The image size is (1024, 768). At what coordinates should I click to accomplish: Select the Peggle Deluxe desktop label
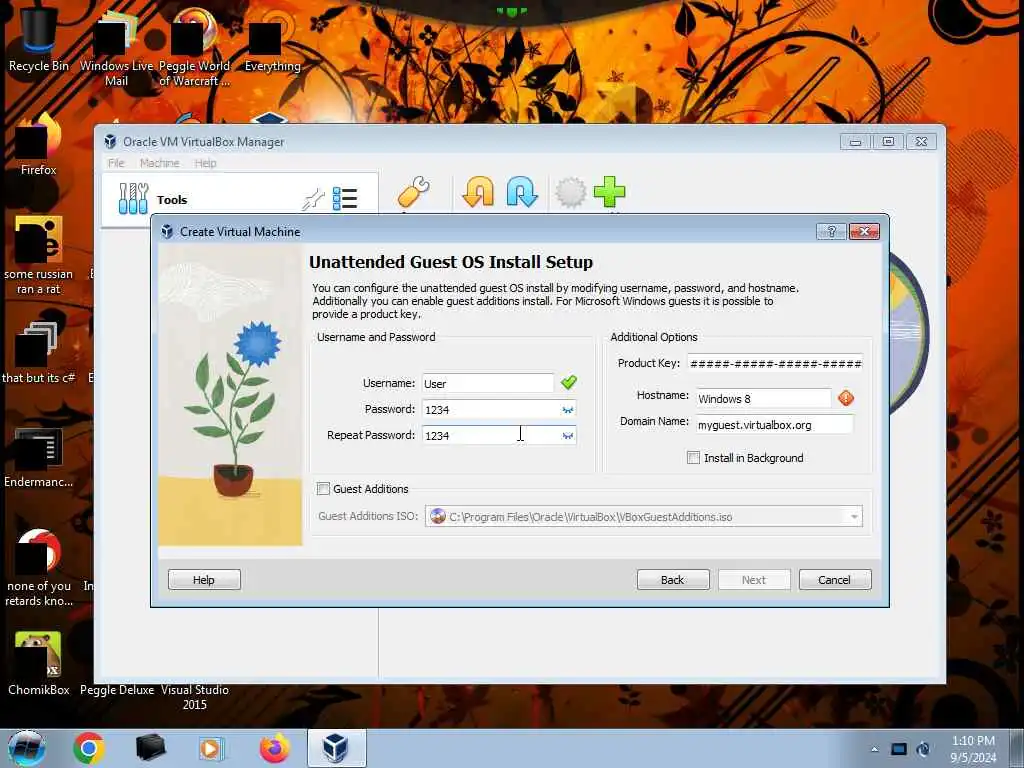tap(117, 690)
